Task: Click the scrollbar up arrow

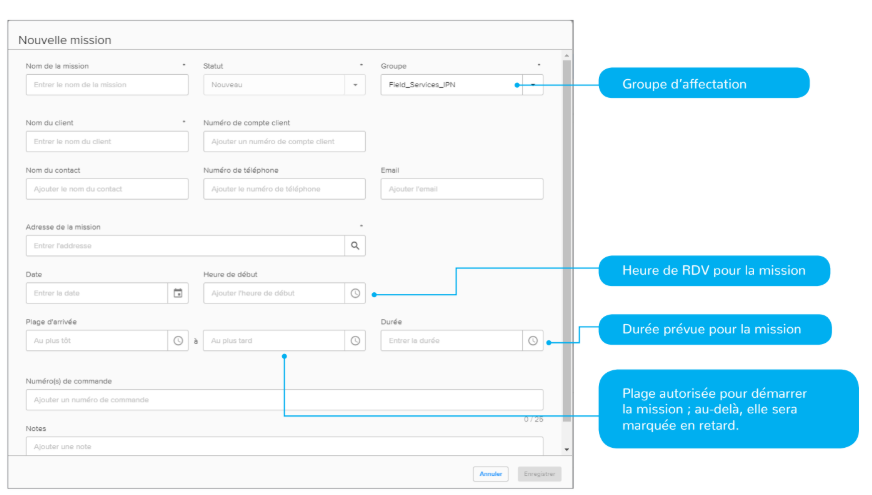Action: coord(567,56)
